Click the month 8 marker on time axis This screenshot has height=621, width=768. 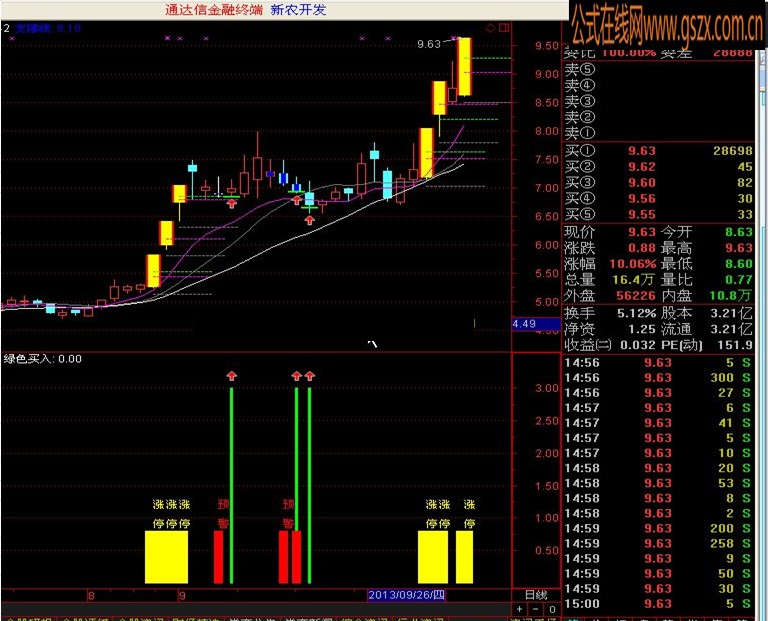coord(91,596)
